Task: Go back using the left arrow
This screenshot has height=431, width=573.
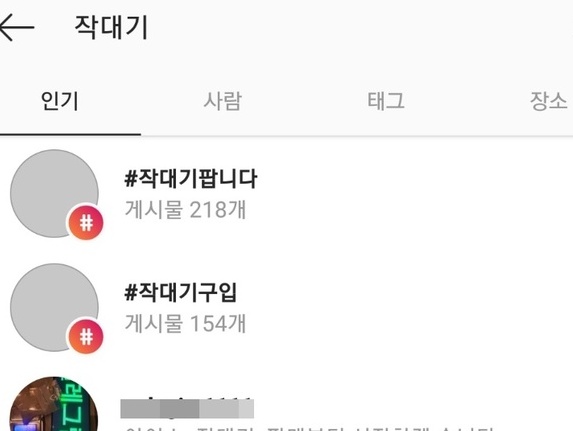Action: pos(16,27)
